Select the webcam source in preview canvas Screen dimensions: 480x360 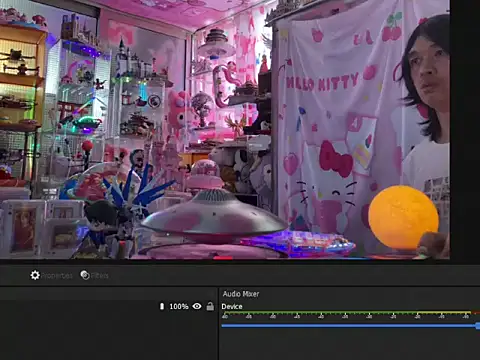pos(225,129)
